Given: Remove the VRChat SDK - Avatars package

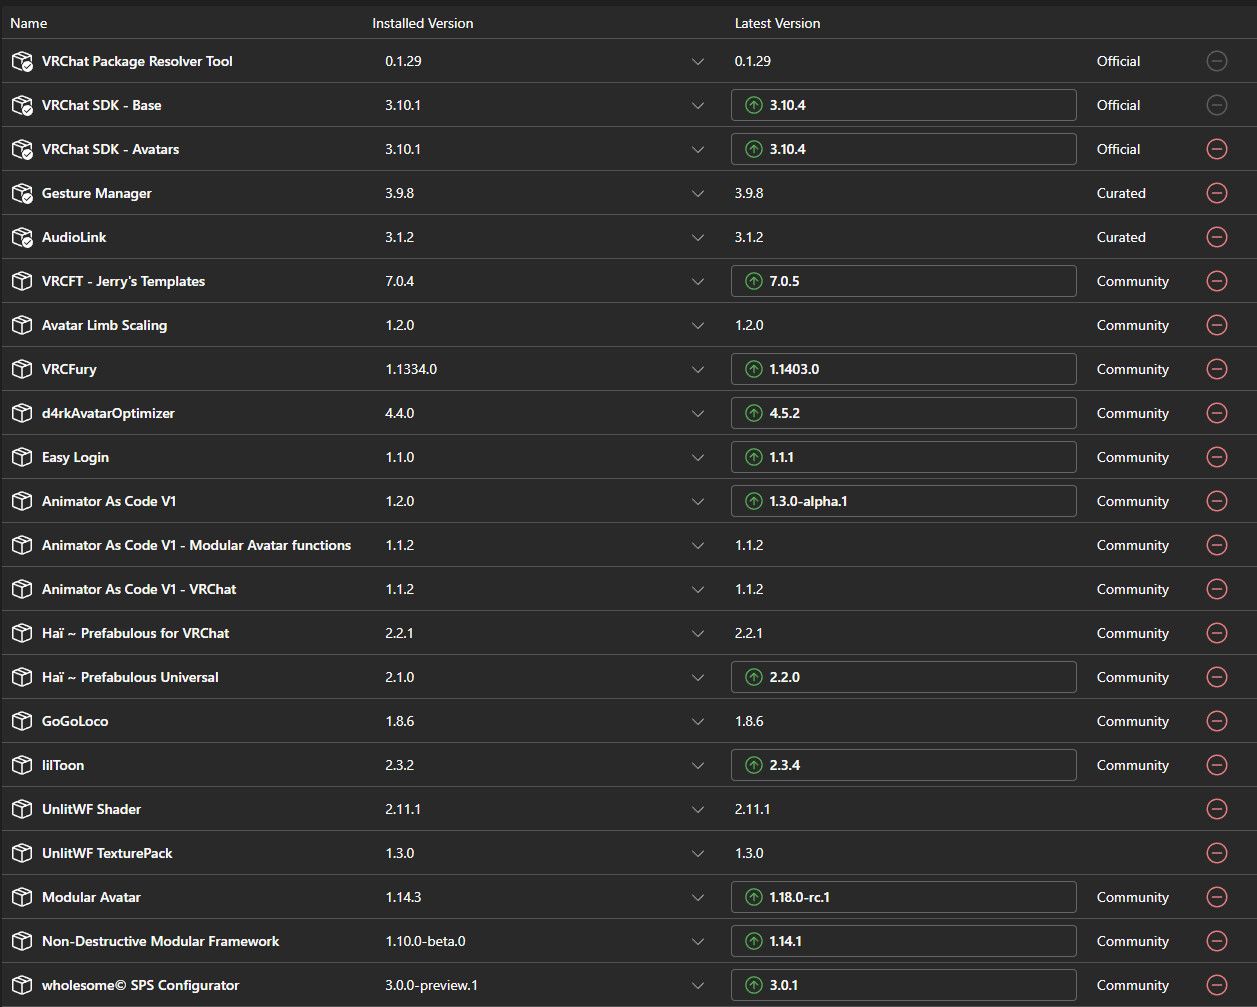Looking at the screenshot, I should point(1217,149).
